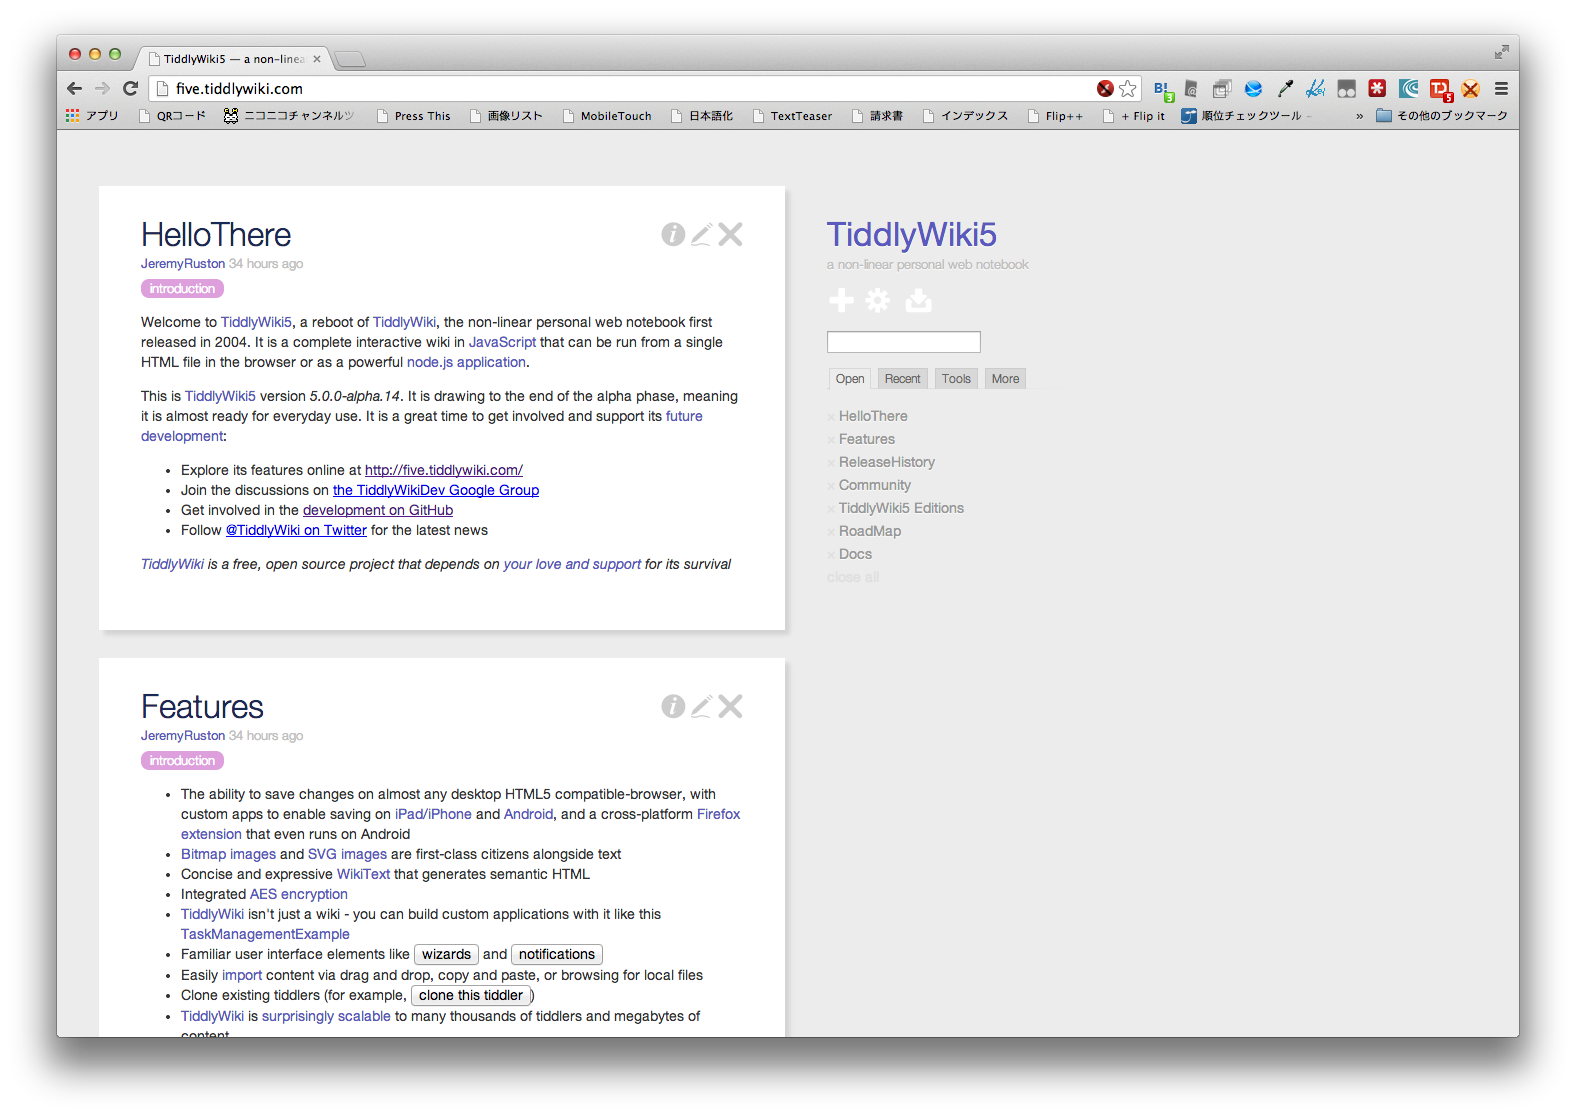Viewport: 1576px width, 1116px height.
Task: Open the orange crossed-out face extension
Action: [x=1470, y=88]
